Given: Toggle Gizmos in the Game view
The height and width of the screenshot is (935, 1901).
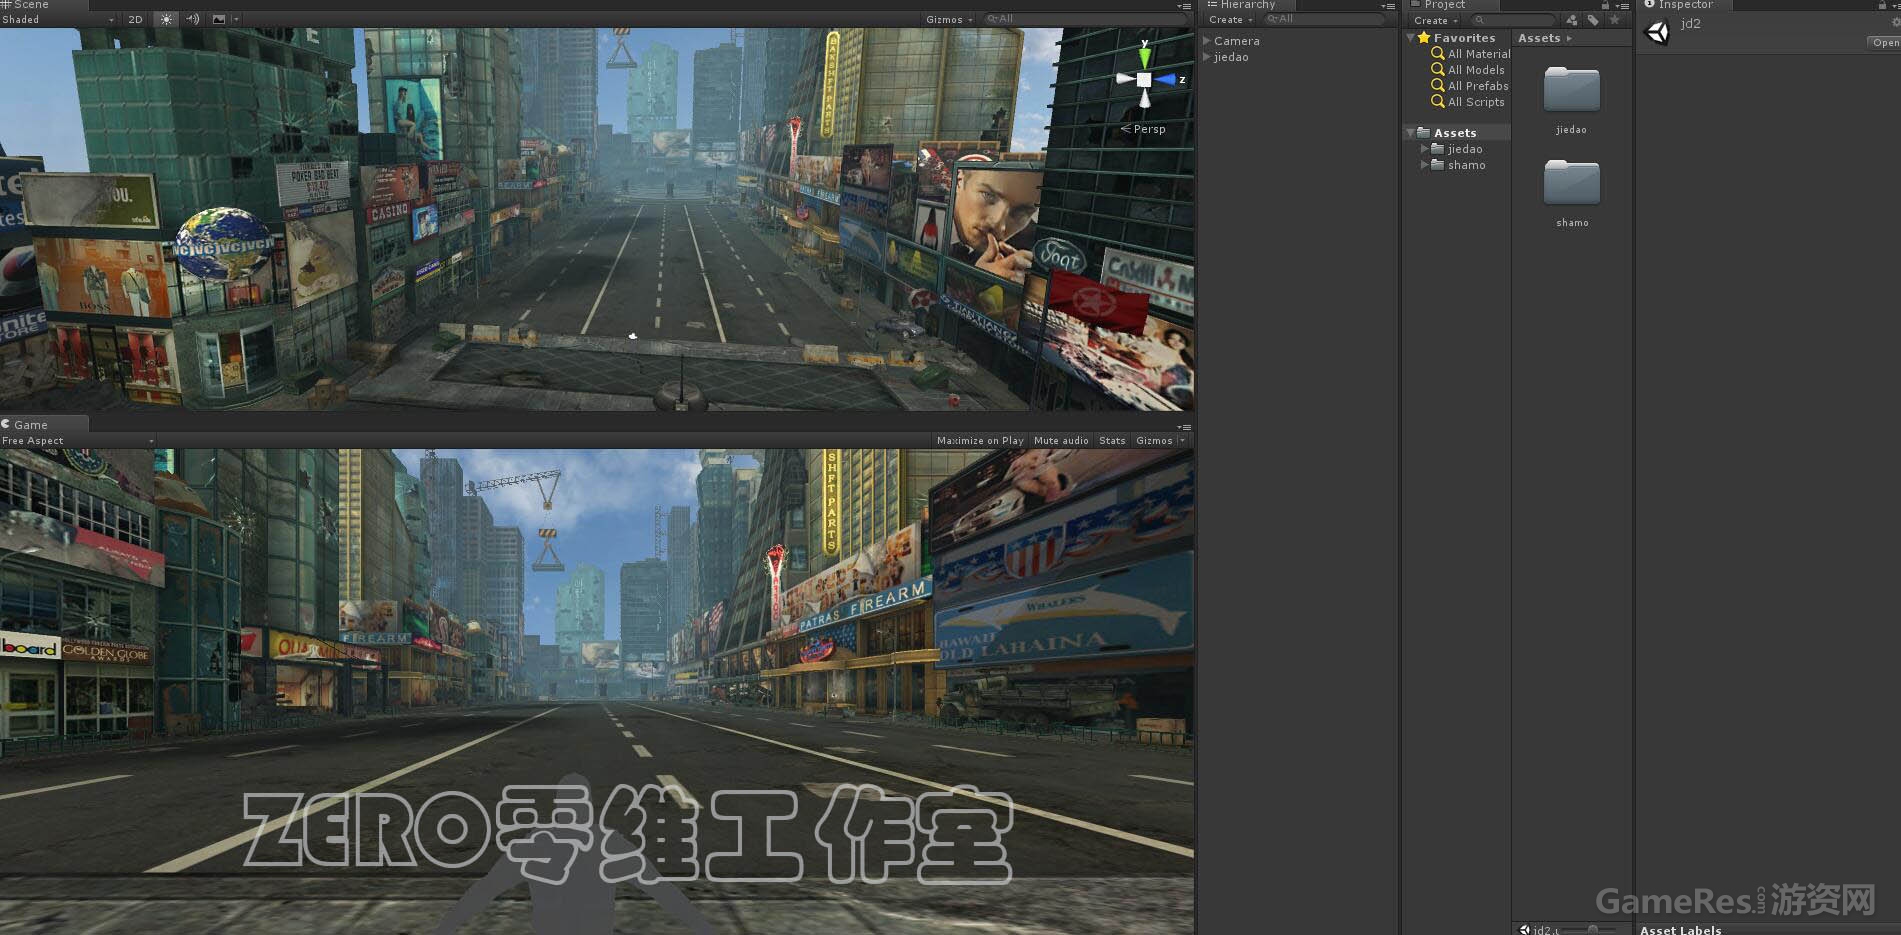Looking at the screenshot, I should click(1154, 441).
